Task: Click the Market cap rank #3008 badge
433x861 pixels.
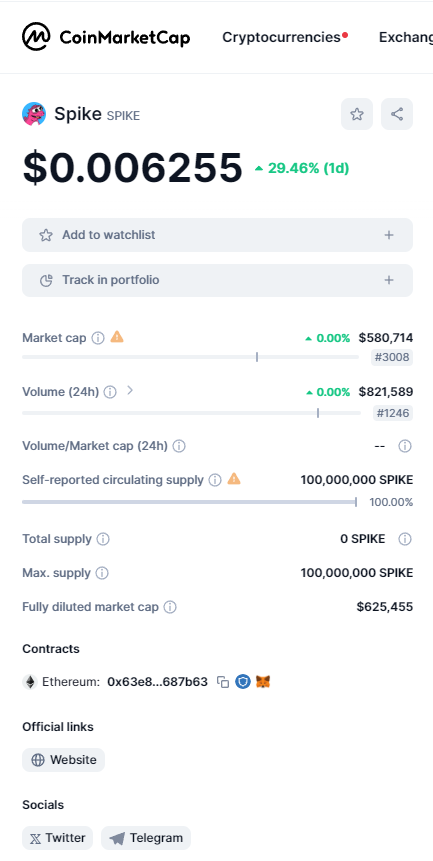Action: click(392, 357)
